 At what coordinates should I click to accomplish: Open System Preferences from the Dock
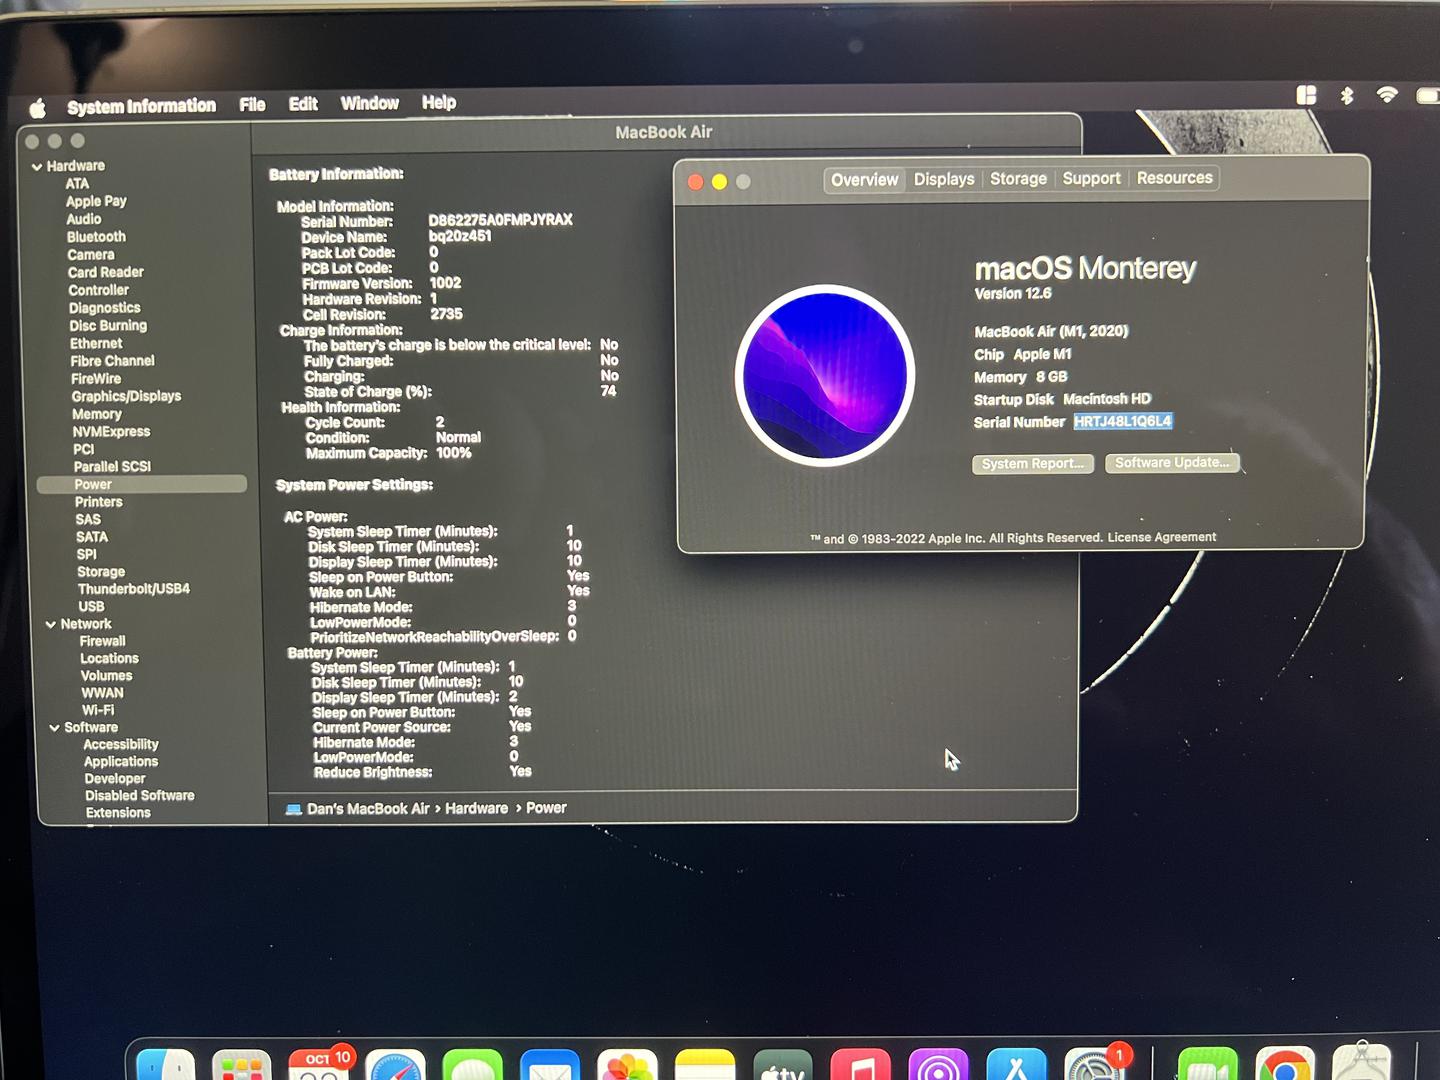tap(1093, 1066)
